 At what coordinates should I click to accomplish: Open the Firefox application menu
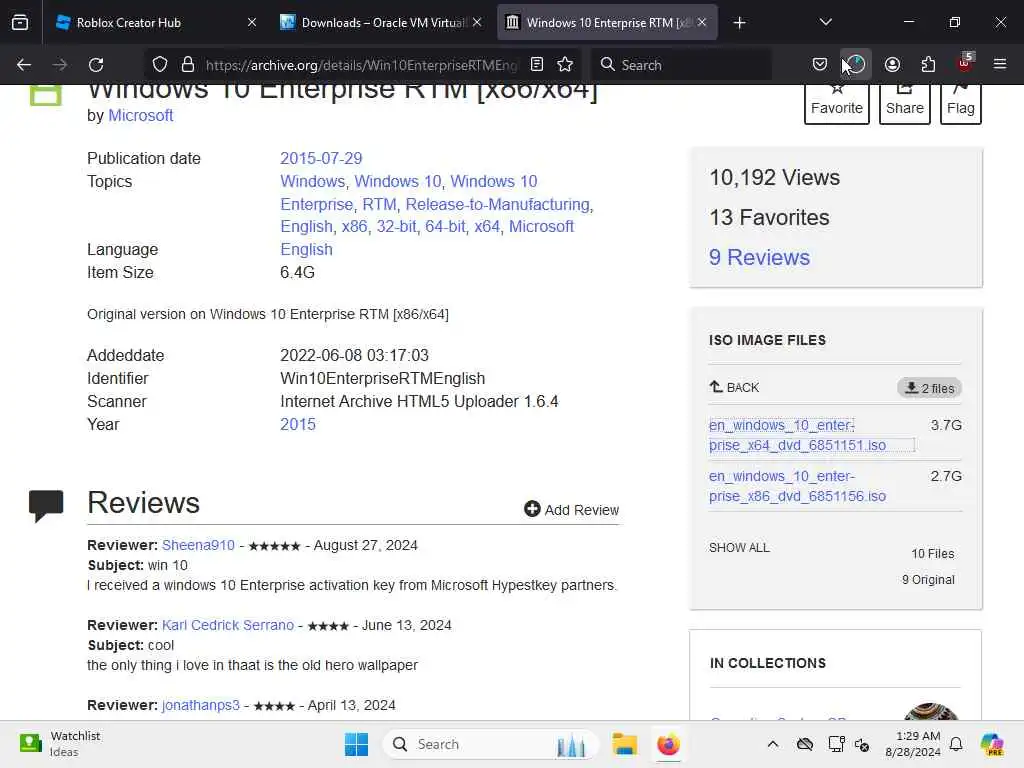pos(1000,65)
